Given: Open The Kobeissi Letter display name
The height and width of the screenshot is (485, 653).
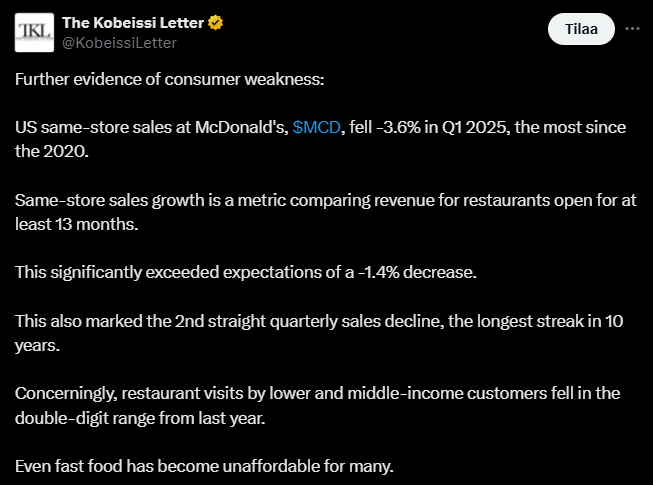Looking at the screenshot, I should point(133,23).
